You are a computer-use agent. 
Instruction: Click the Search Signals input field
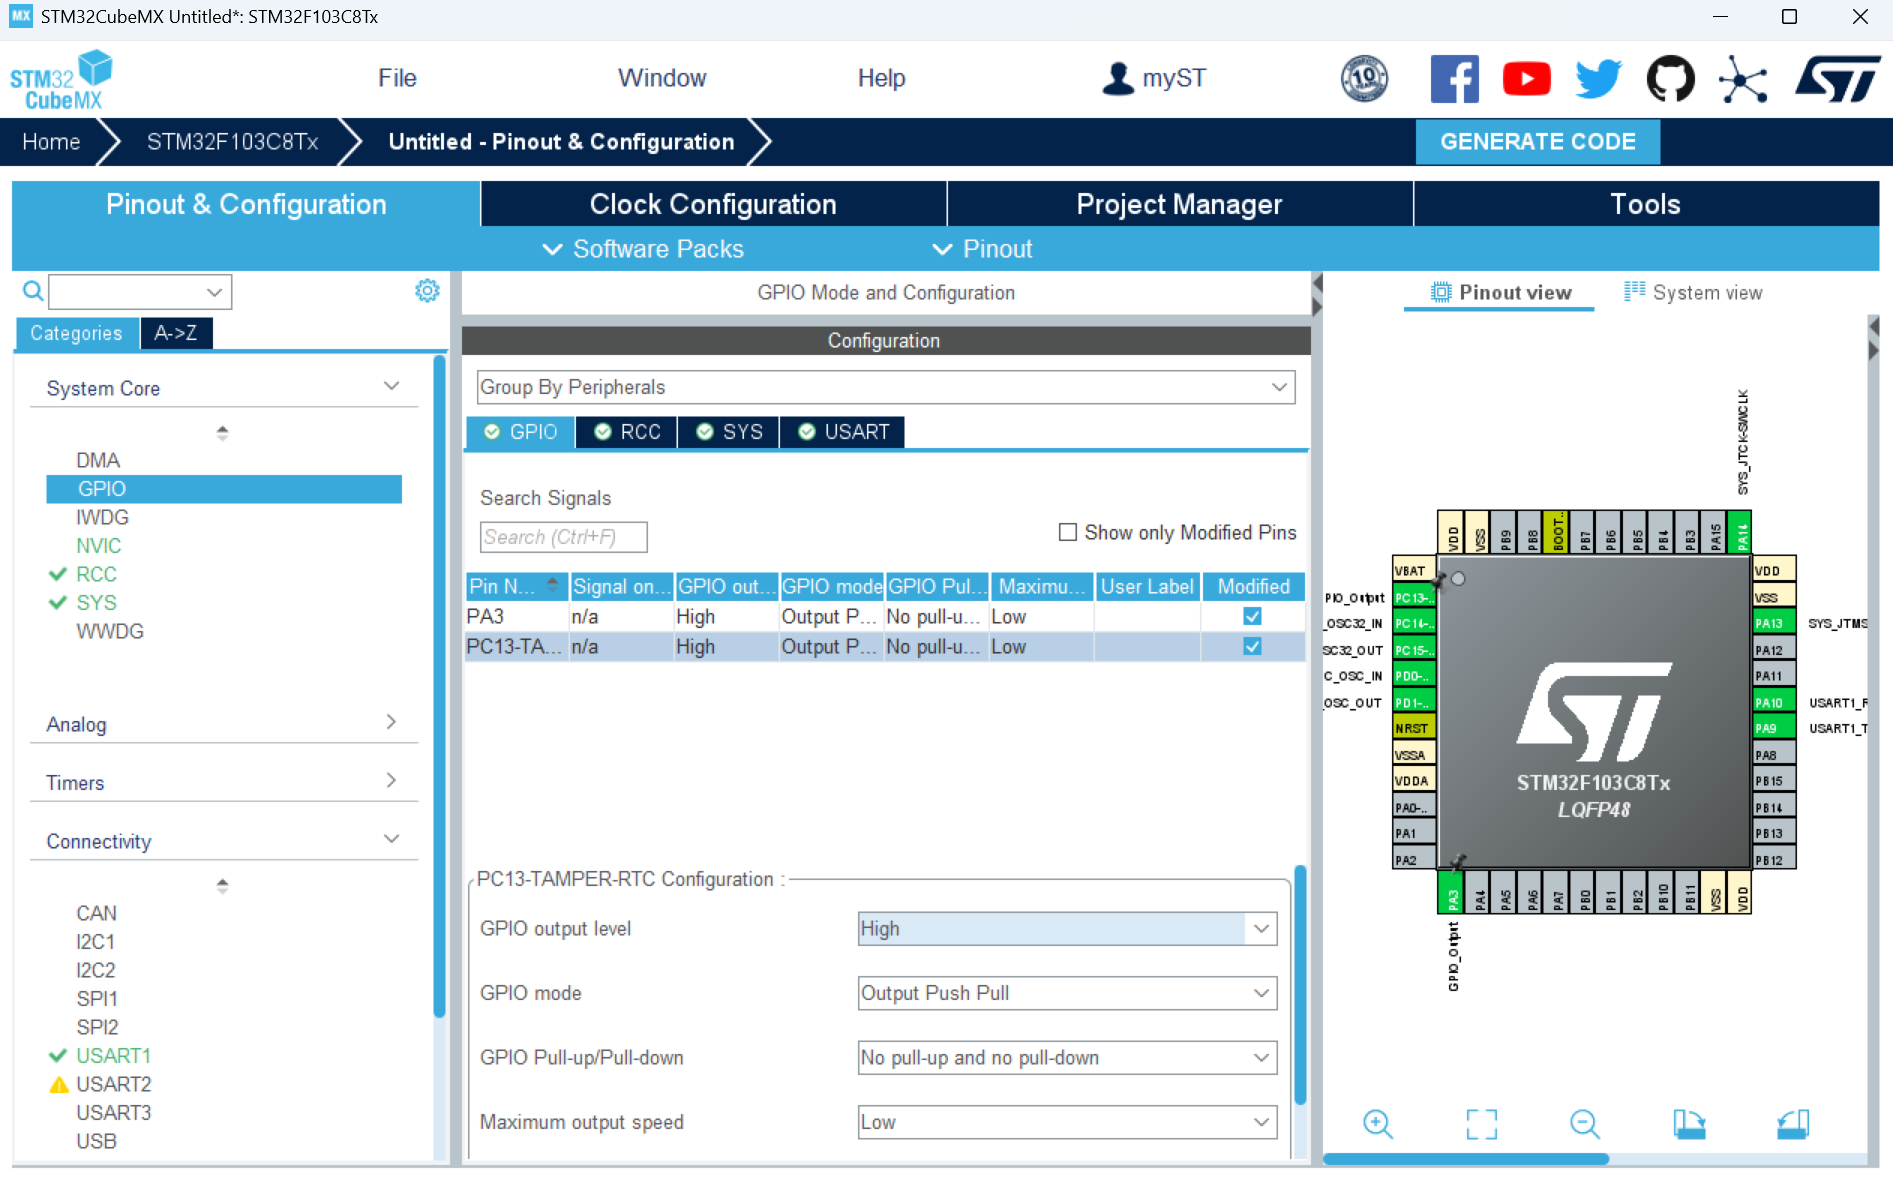coord(563,537)
